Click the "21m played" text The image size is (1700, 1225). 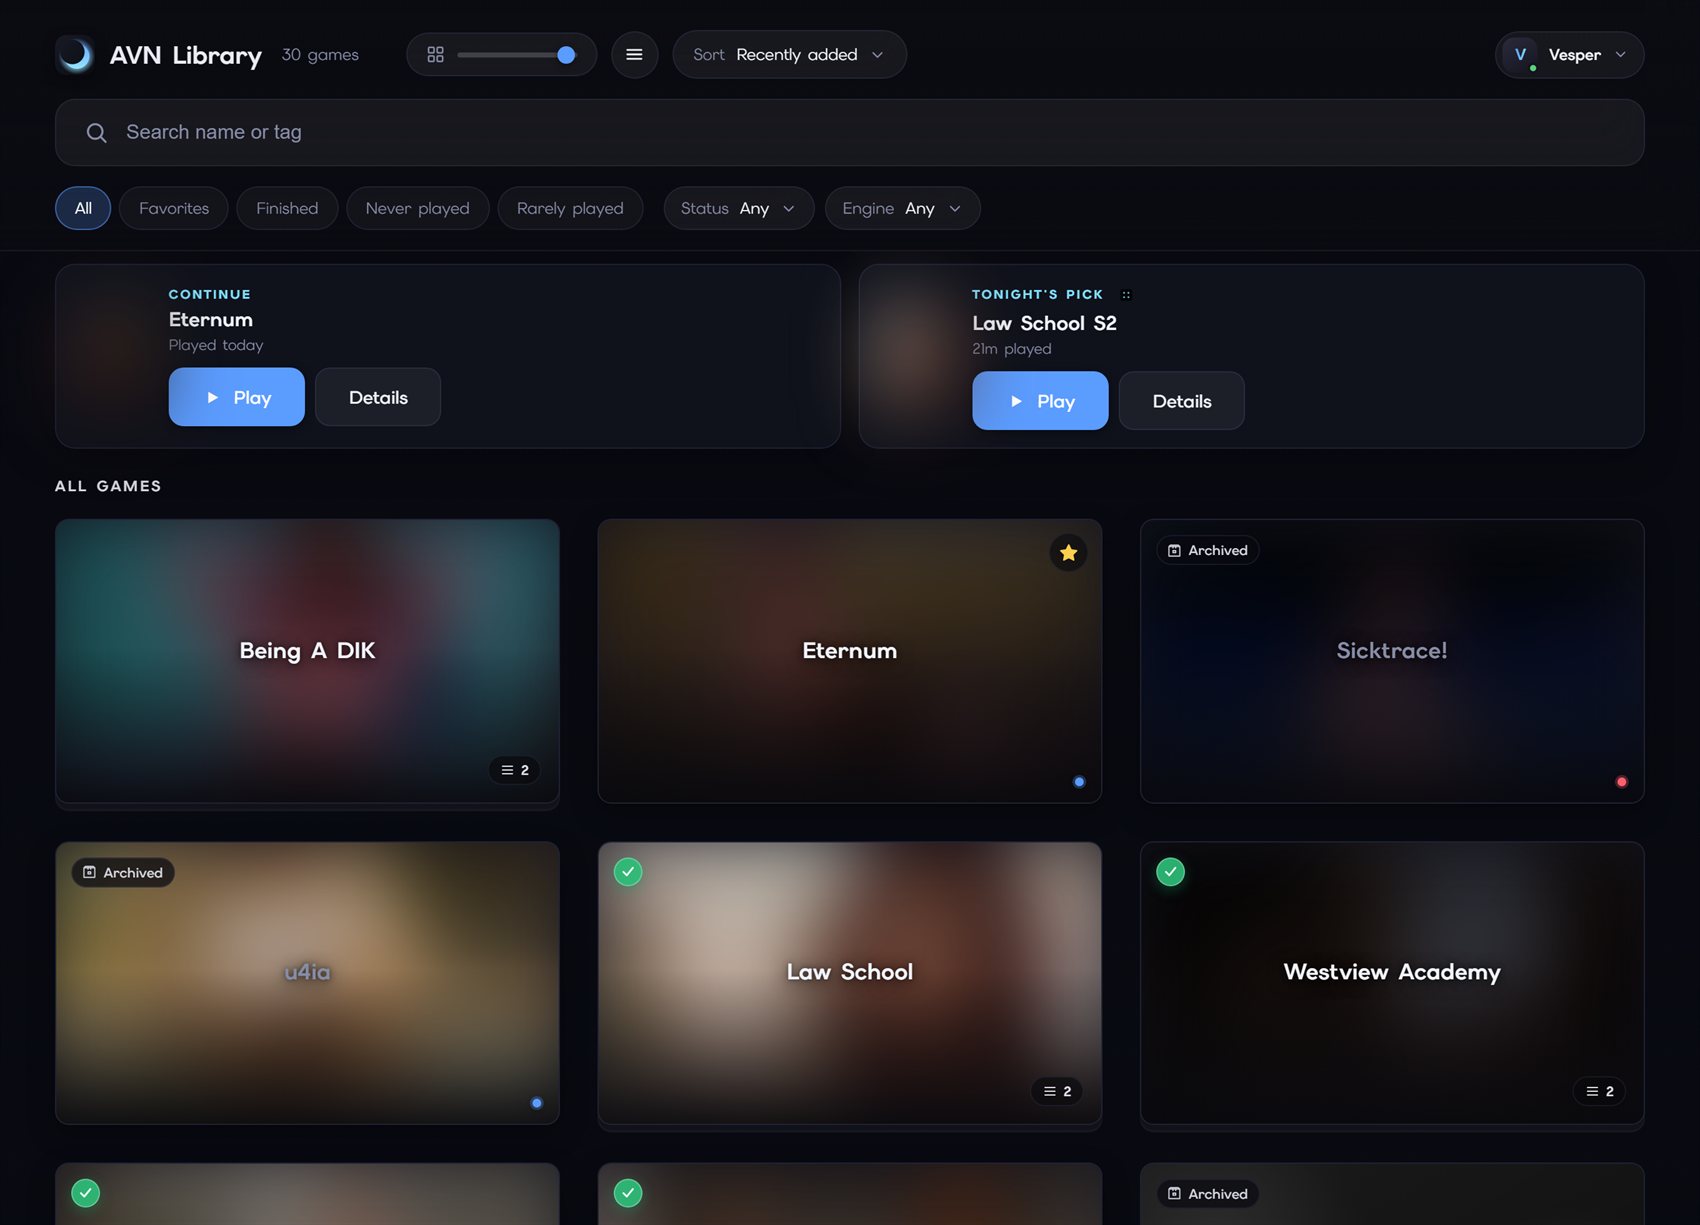coord(1012,349)
